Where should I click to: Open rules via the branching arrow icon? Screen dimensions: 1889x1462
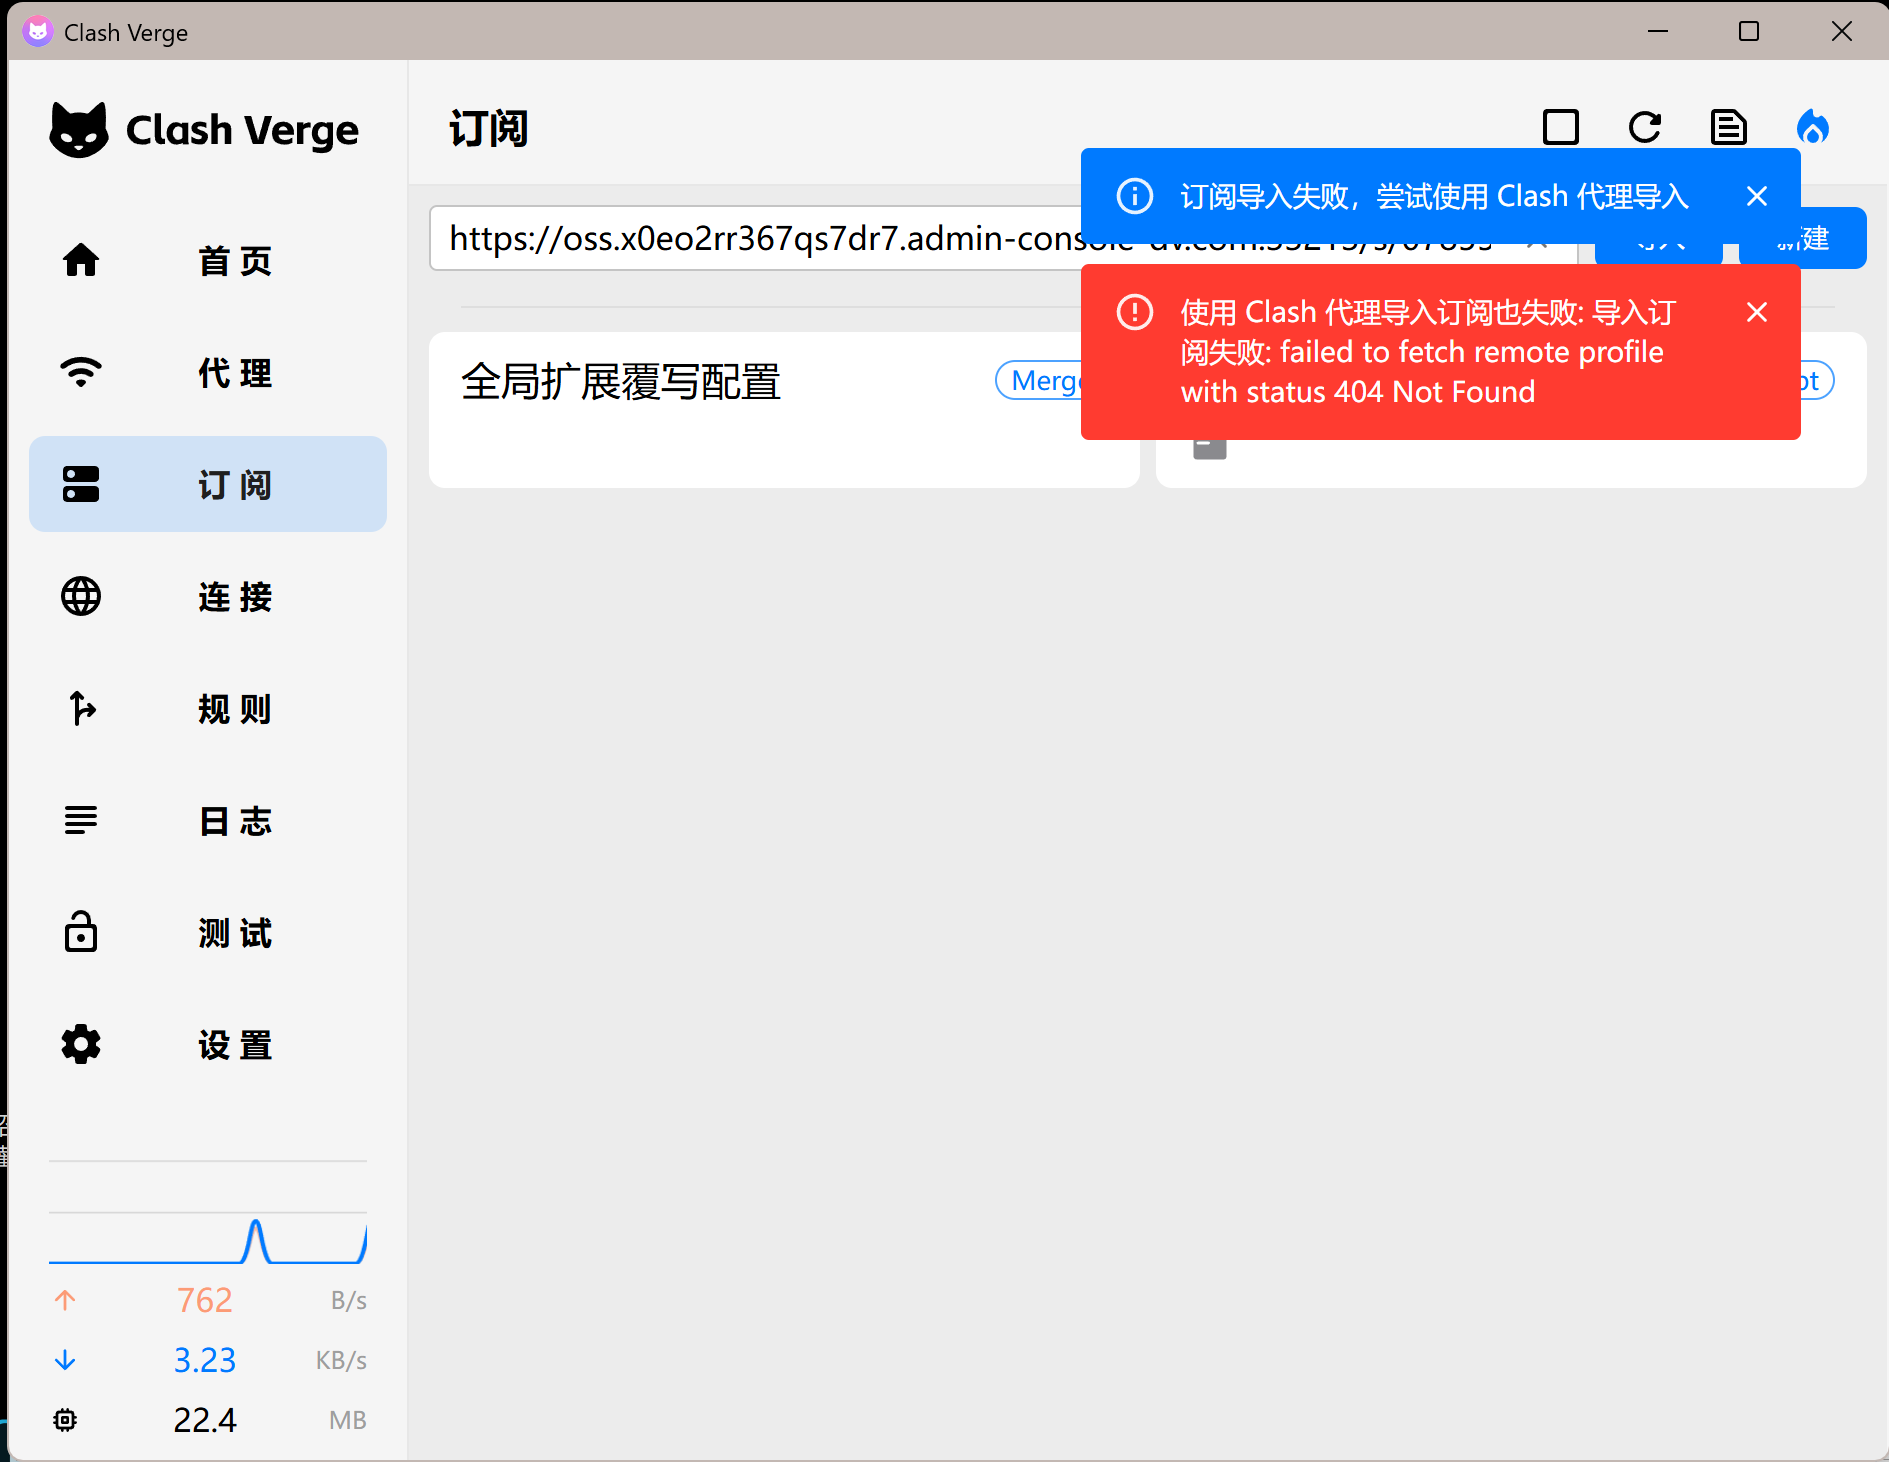(x=81, y=708)
